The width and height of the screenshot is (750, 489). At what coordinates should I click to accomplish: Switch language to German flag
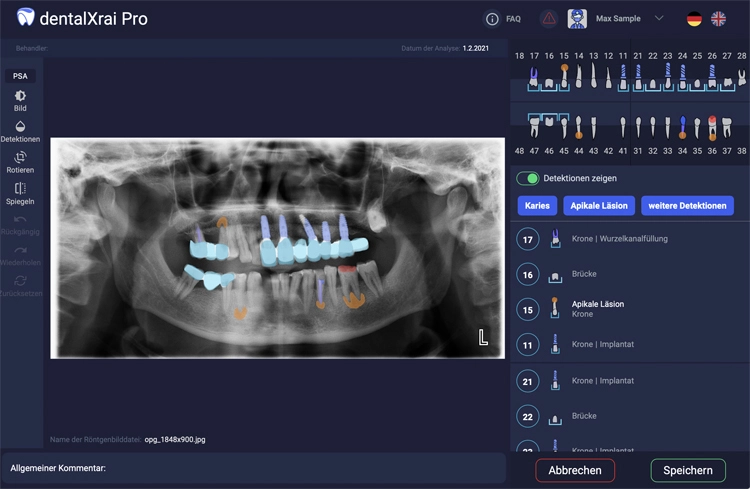694,19
